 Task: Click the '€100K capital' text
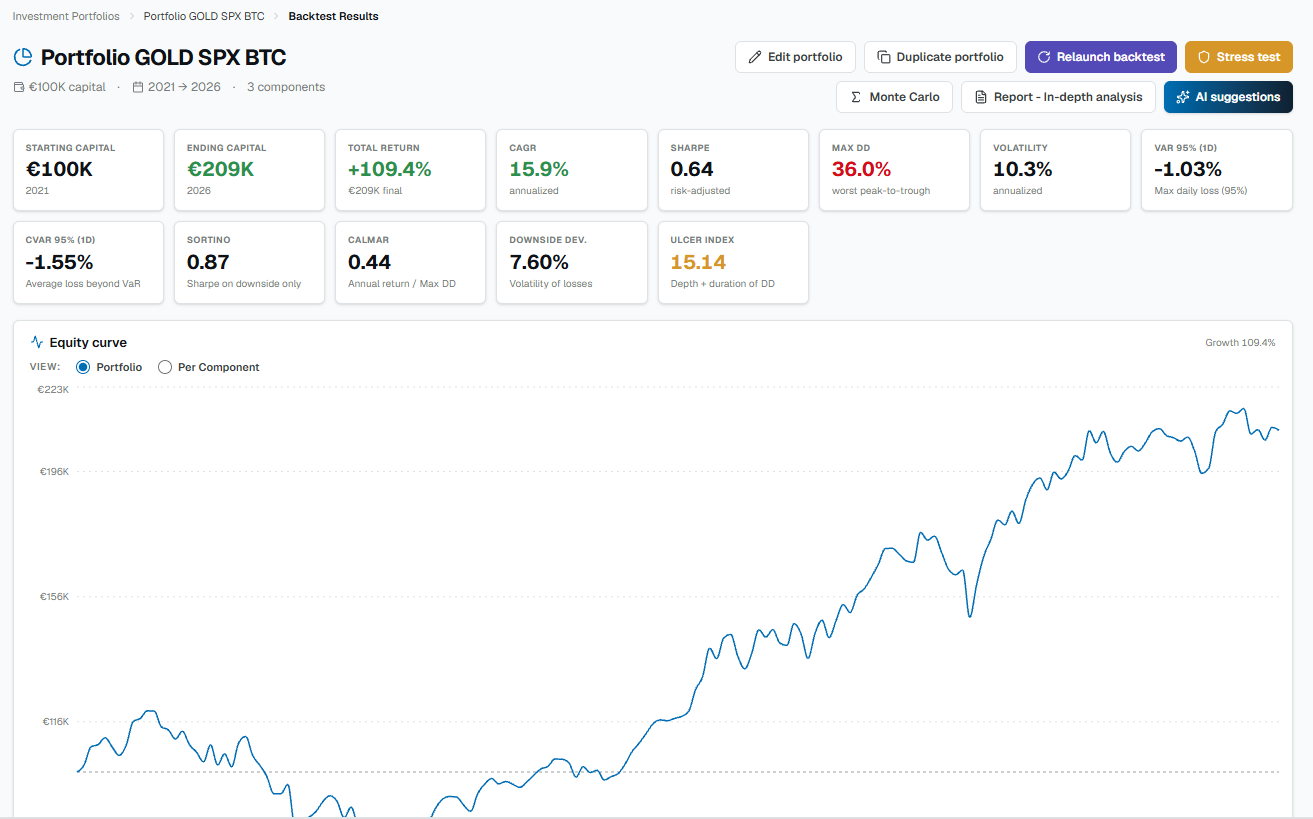click(x=67, y=87)
